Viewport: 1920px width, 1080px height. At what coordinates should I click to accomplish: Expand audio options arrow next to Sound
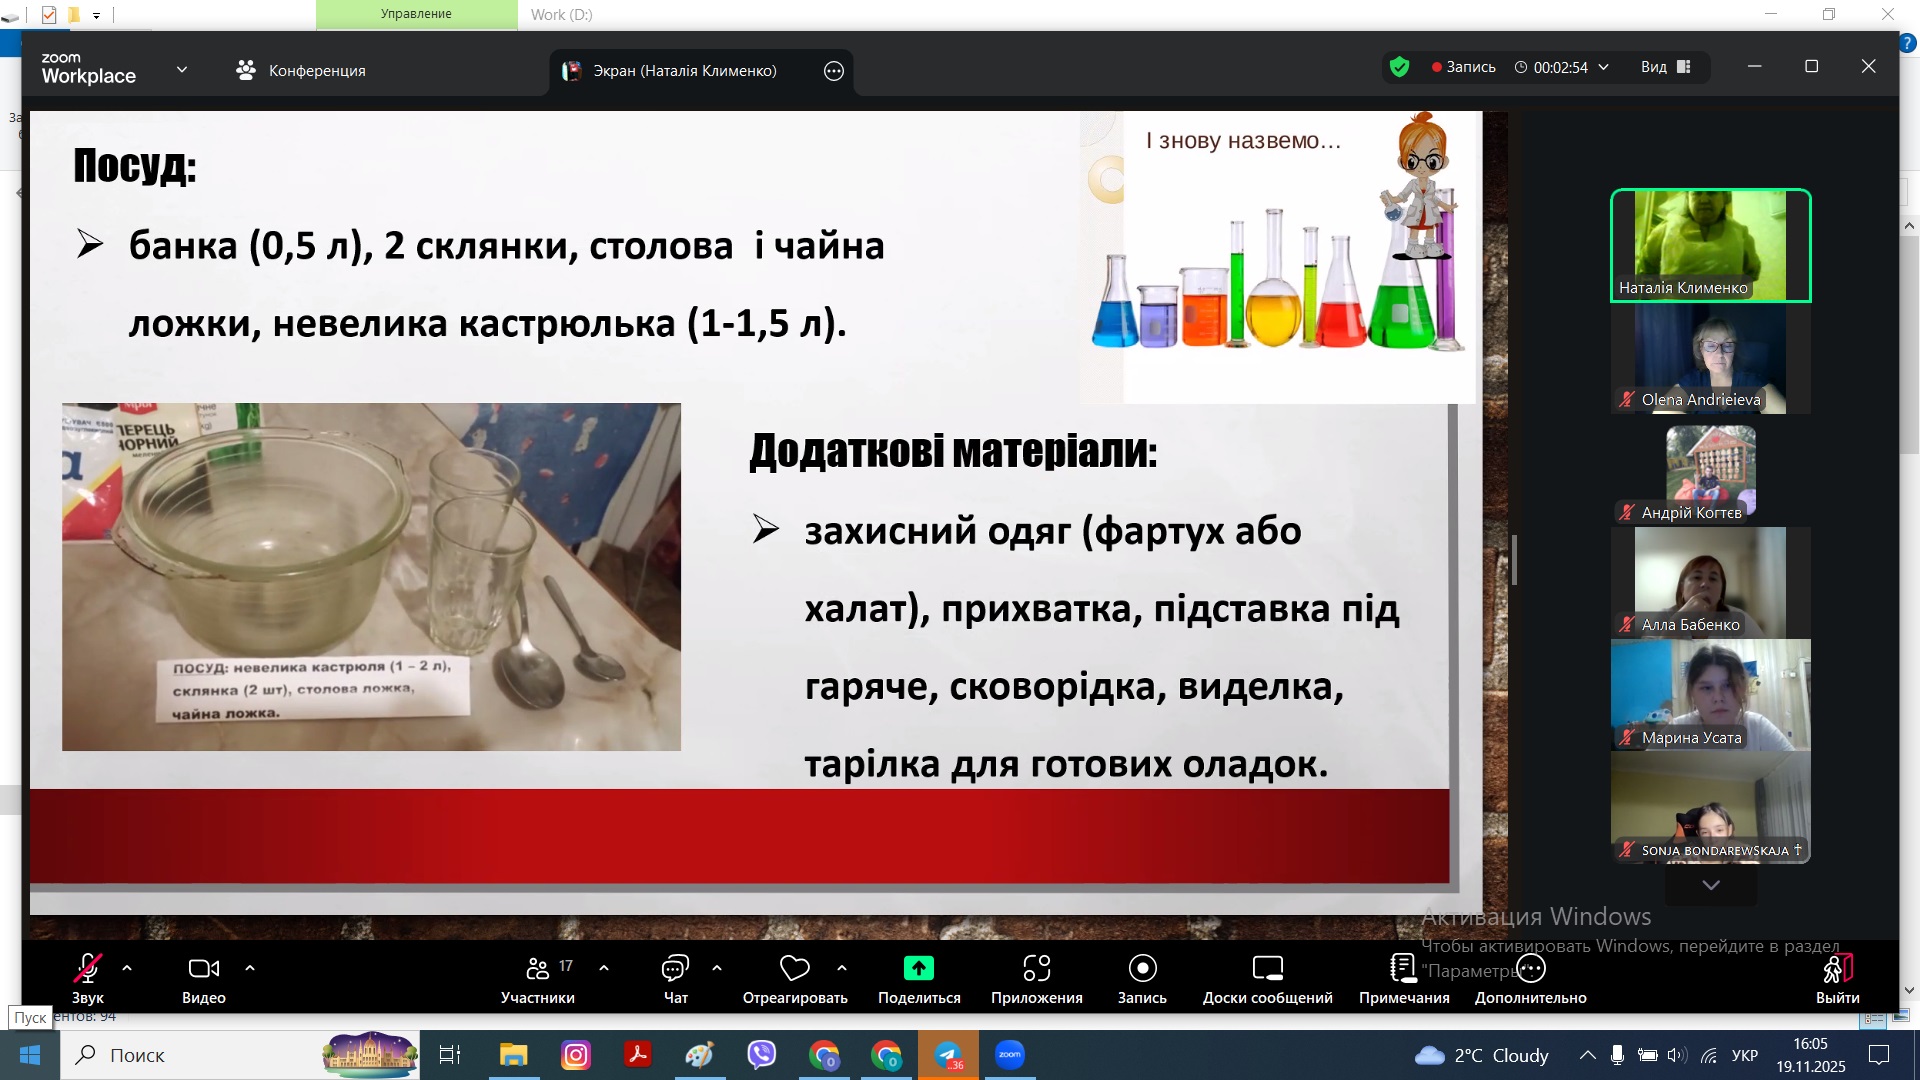click(x=127, y=968)
